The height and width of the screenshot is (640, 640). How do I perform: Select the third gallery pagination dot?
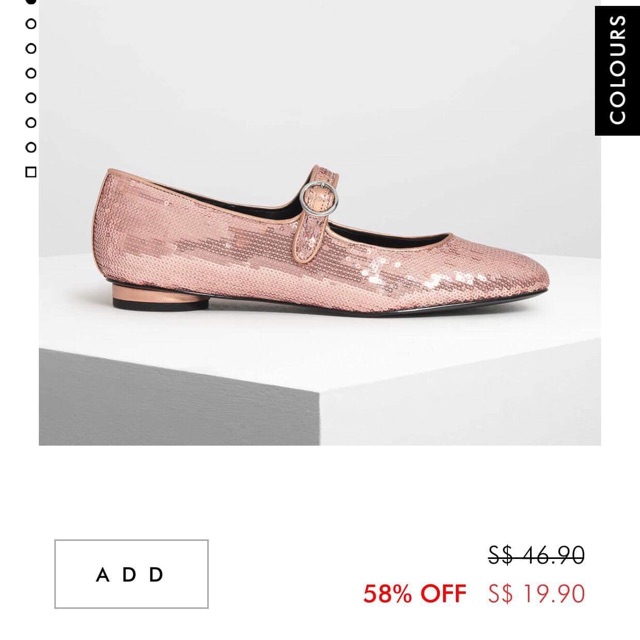click(x=30, y=48)
